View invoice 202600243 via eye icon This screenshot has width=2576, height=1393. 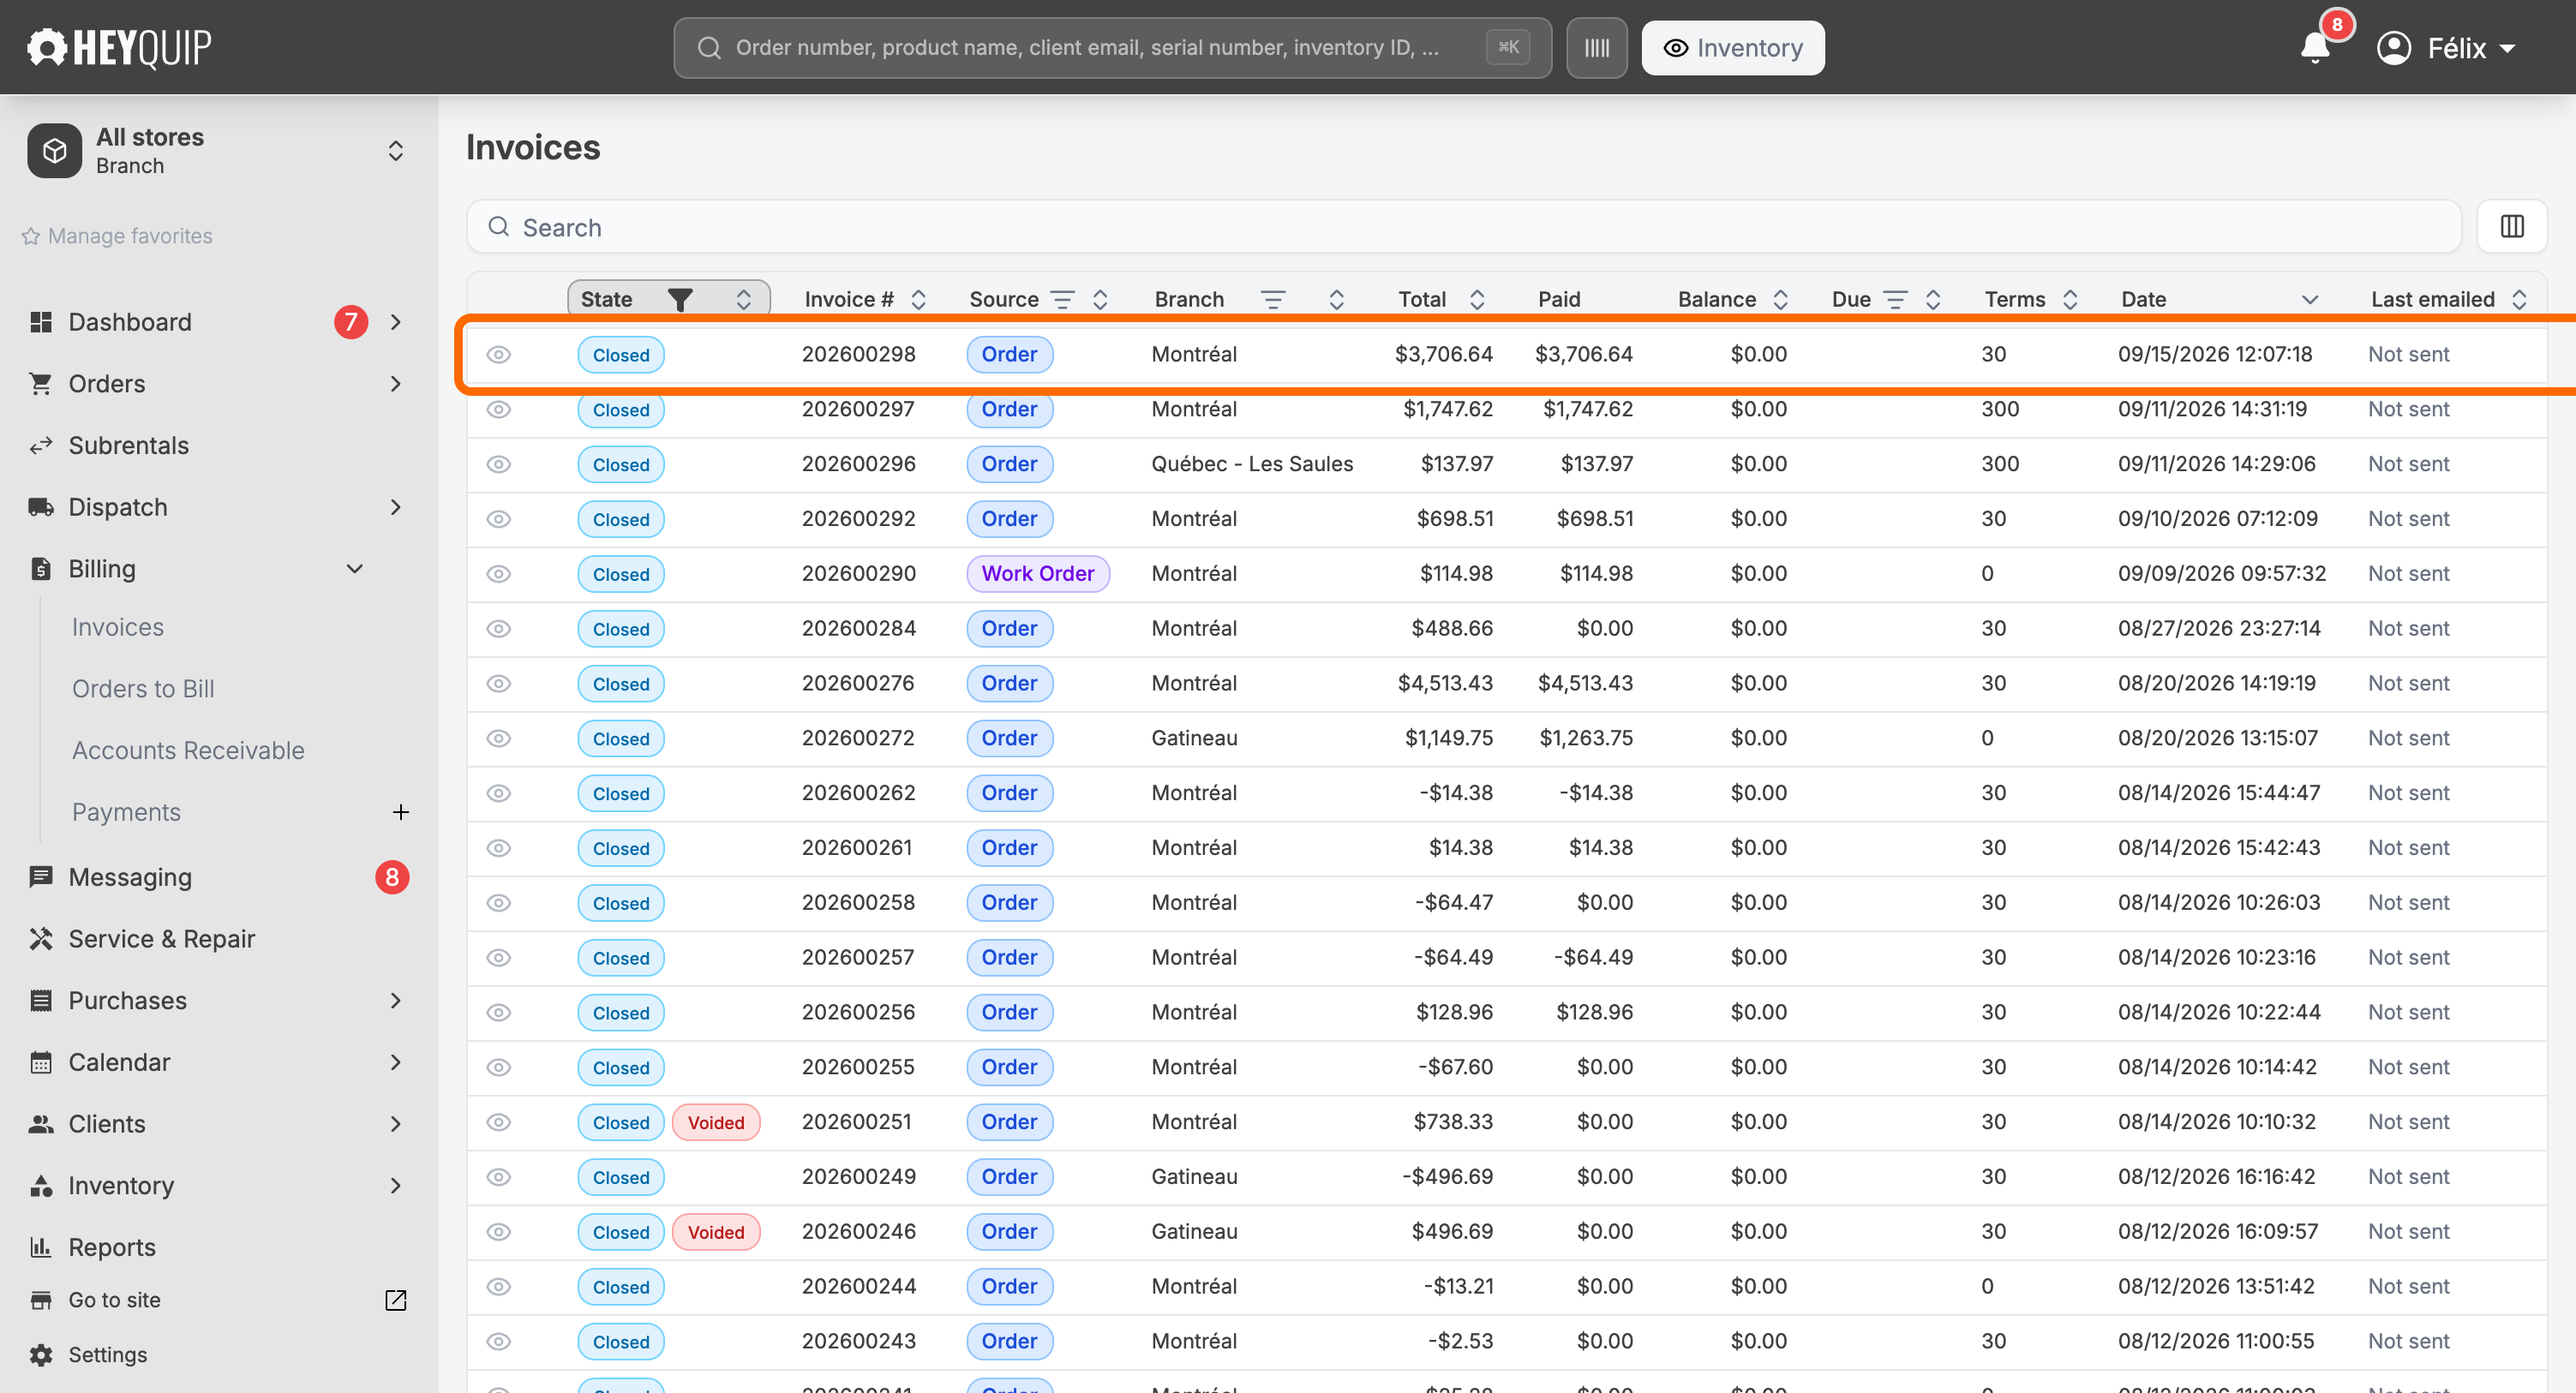coord(499,1341)
